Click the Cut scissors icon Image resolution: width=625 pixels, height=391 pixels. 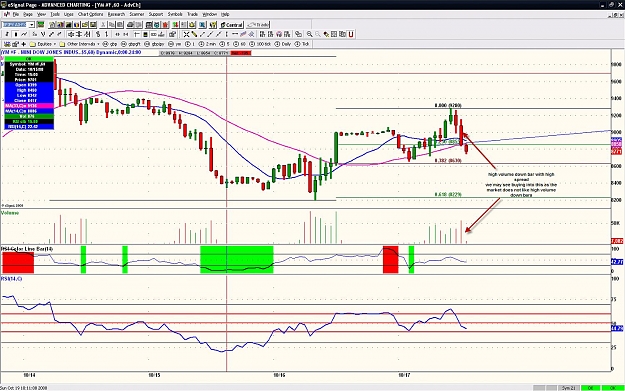point(103,25)
